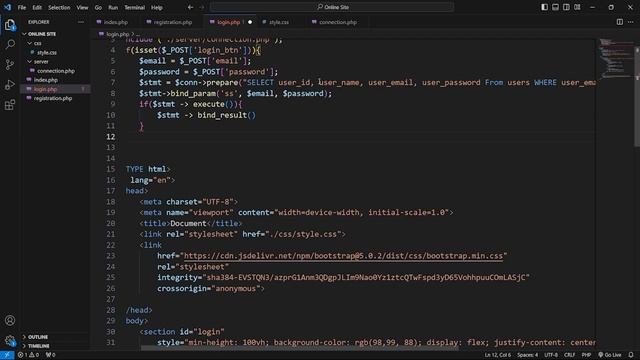Click the Go Live status button

pyautogui.click(x=610, y=355)
